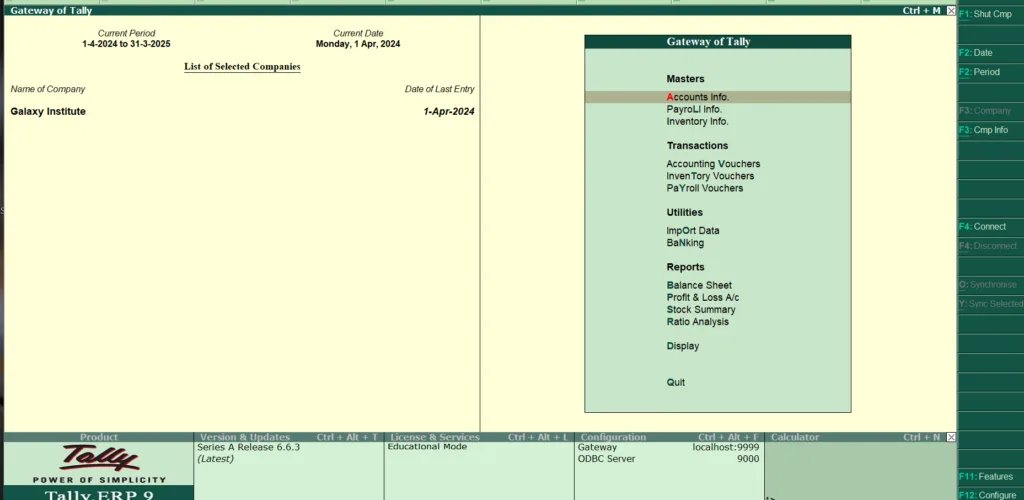Open F12: Configure
This screenshot has width=1024, height=500.
990,495
